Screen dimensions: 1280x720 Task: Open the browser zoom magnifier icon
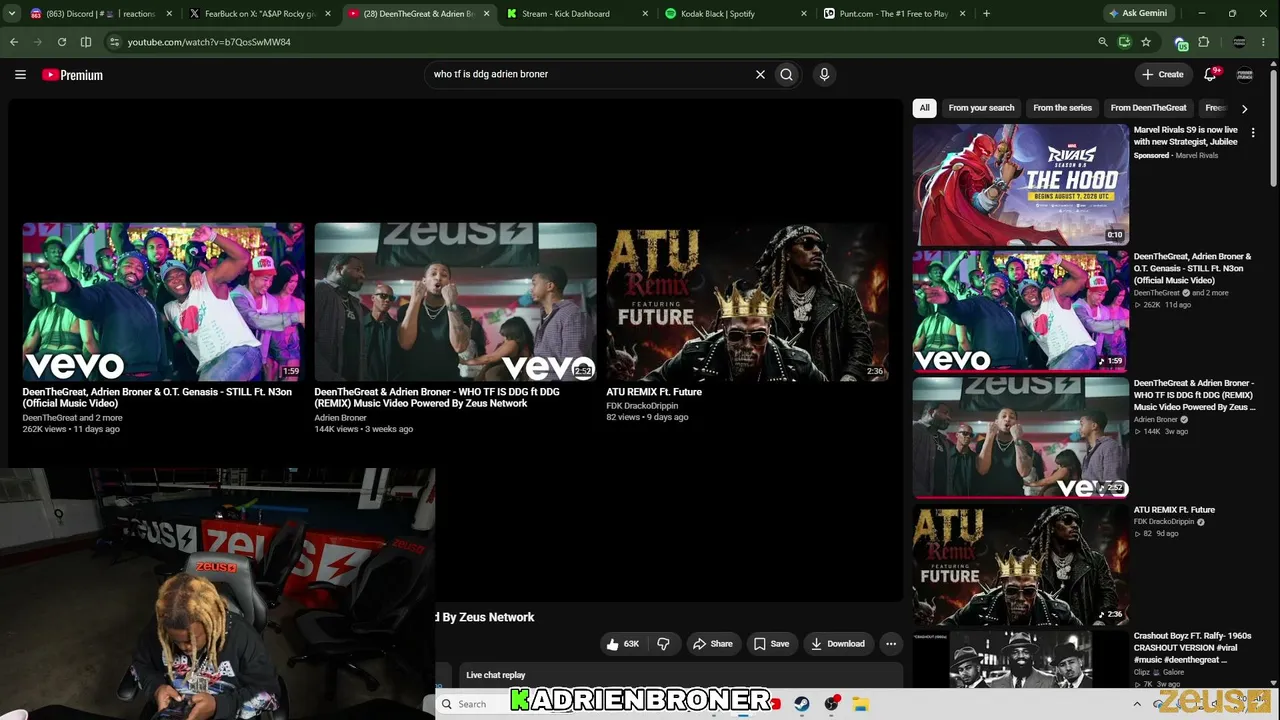1103,42
